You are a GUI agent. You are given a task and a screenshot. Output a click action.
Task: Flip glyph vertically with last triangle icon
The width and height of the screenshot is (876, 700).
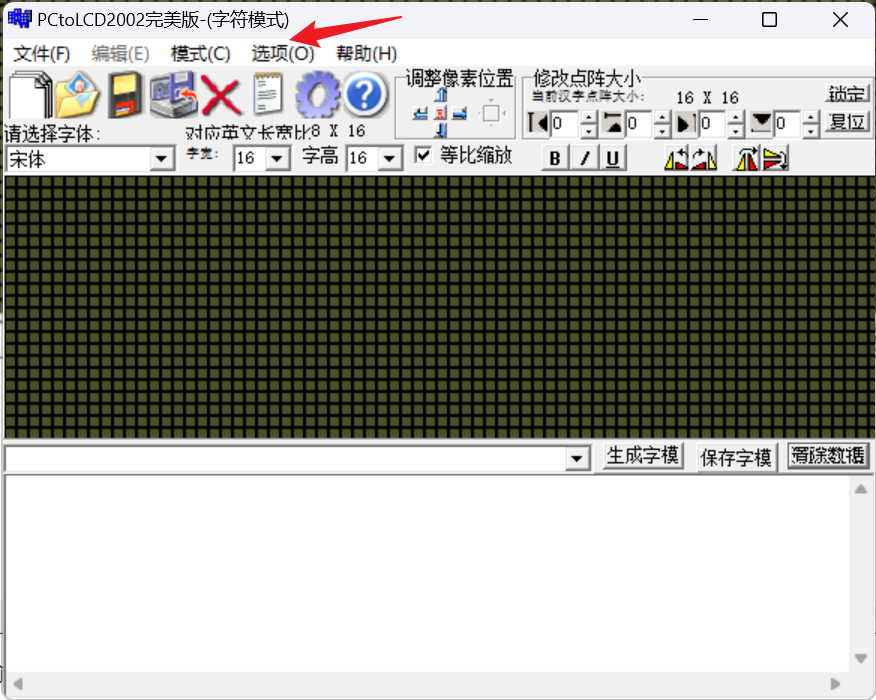tap(775, 158)
